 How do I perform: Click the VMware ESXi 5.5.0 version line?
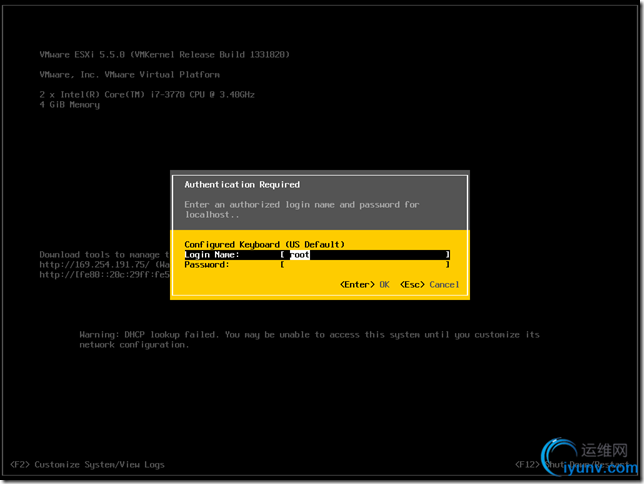click(x=164, y=55)
